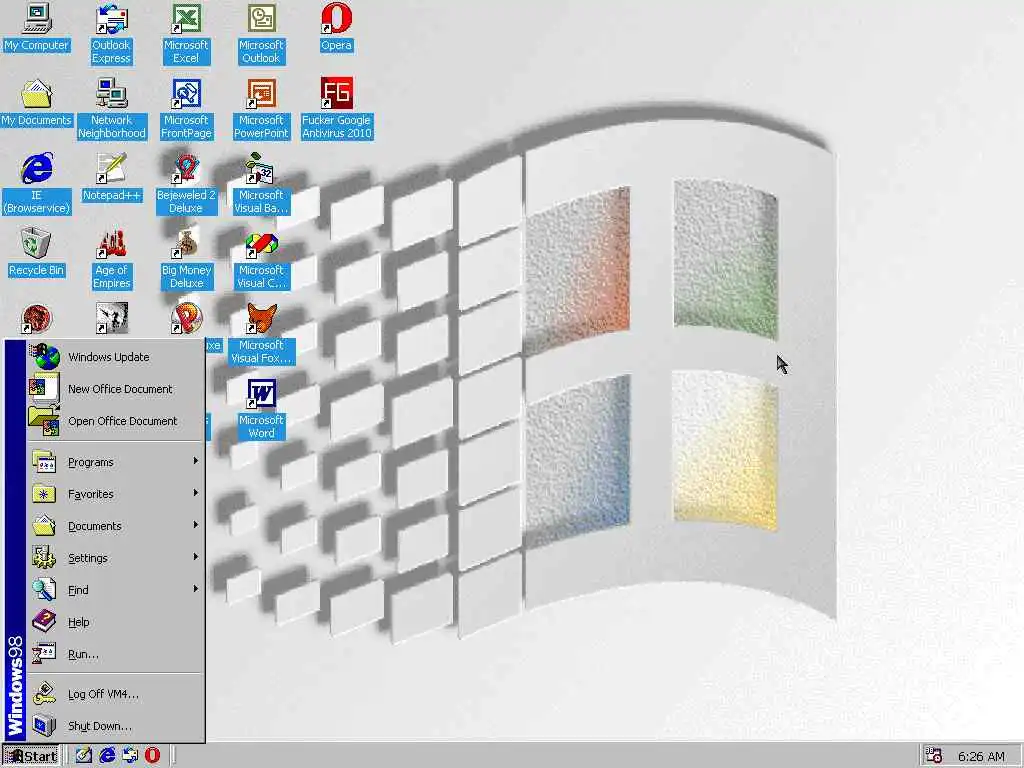The width and height of the screenshot is (1024, 768).
Task: Select the orange letter P desktop shortcut icon
Action: 186,319
